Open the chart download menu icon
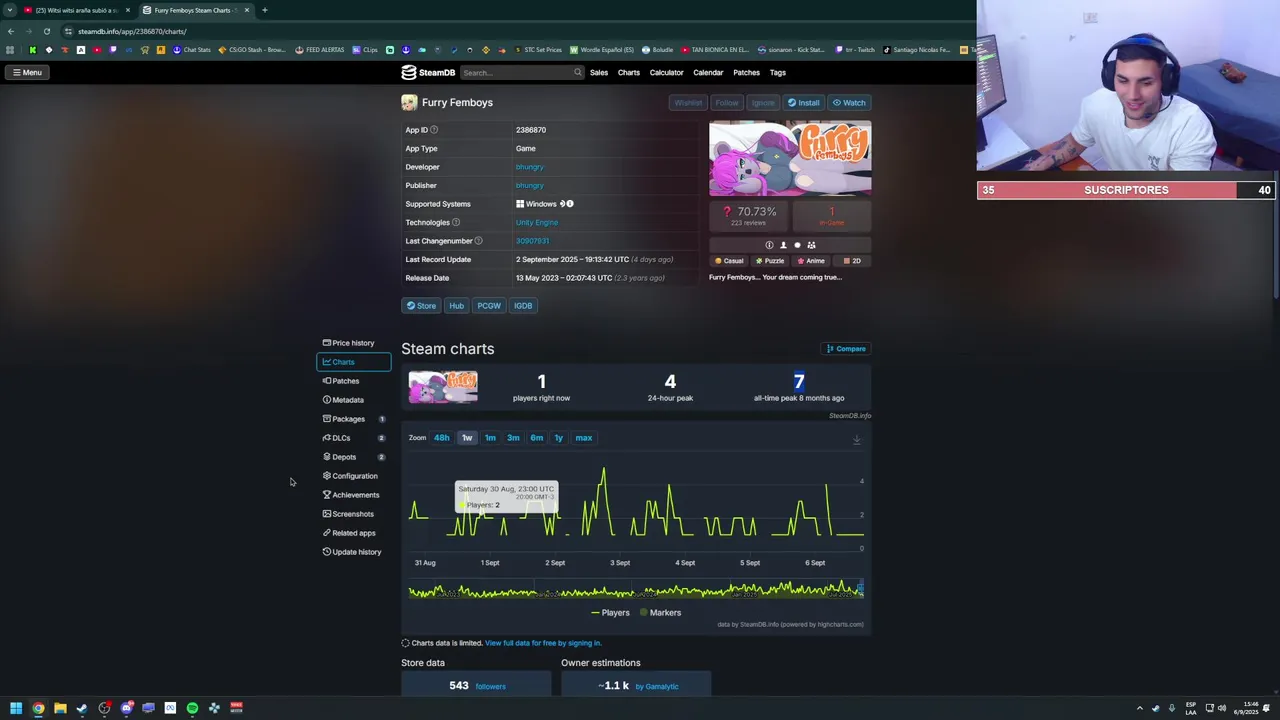Screen dimensions: 1280x720 pyautogui.click(x=857, y=440)
